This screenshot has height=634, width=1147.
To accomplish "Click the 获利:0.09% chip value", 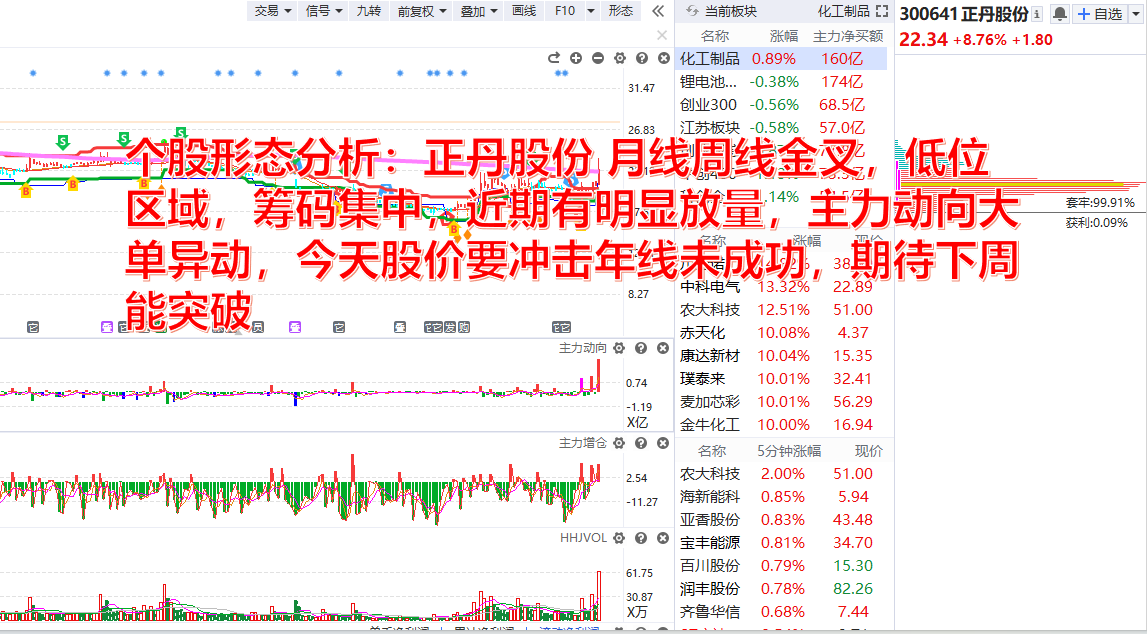I will [1097, 222].
